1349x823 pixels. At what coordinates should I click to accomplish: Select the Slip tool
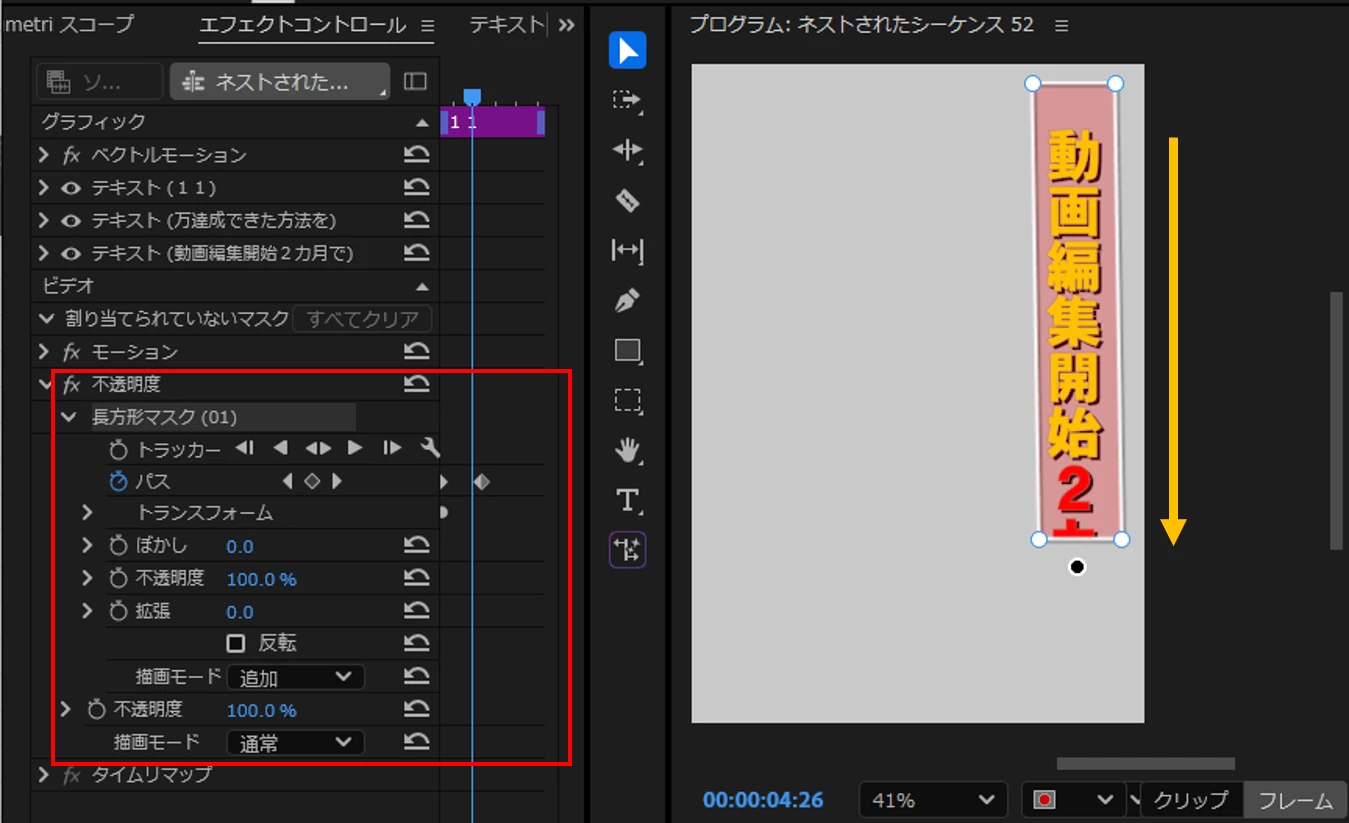tap(627, 250)
